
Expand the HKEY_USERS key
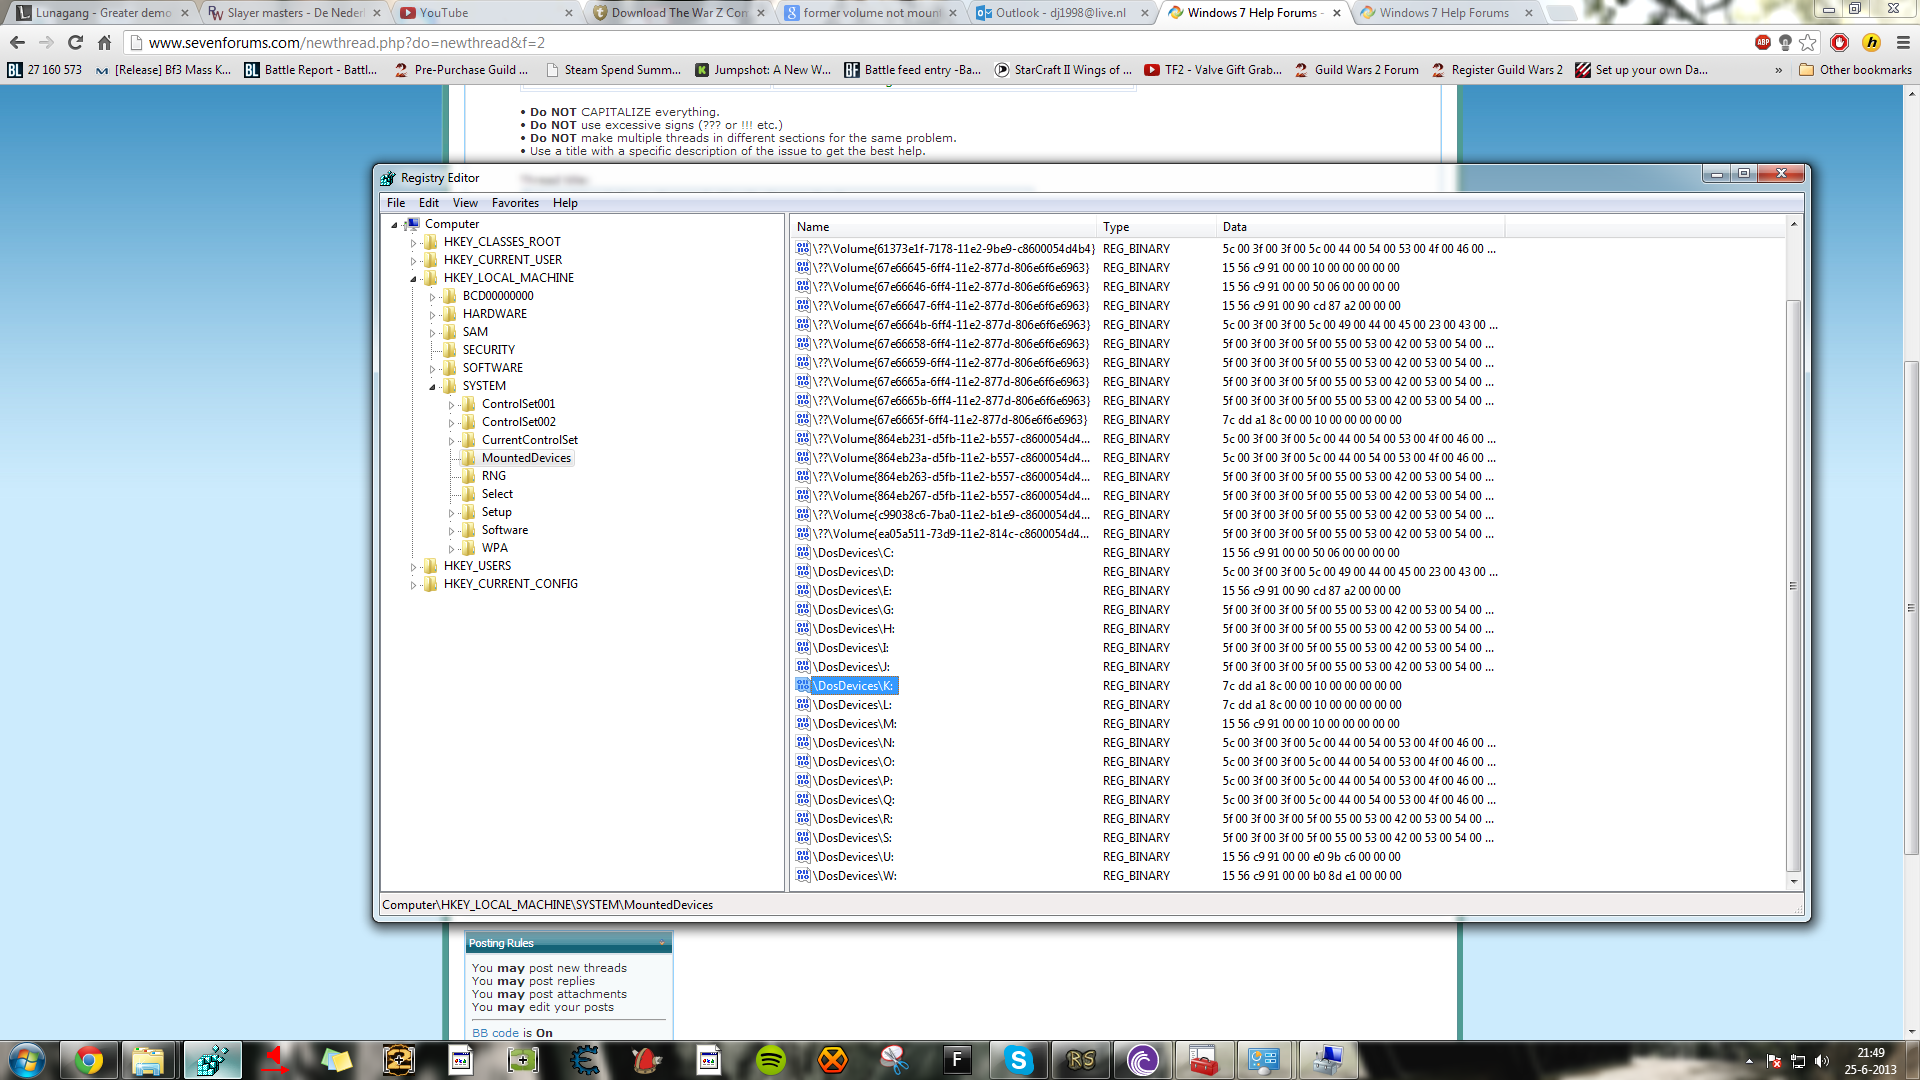(x=413, y=567)
